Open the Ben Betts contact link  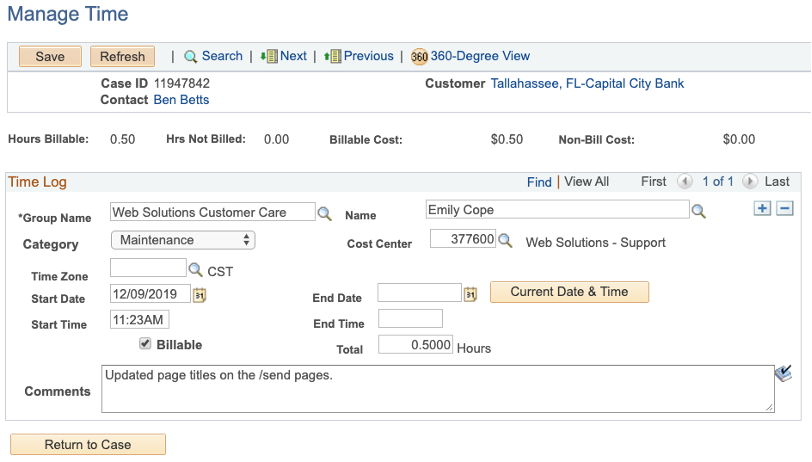tap(181, 100)
